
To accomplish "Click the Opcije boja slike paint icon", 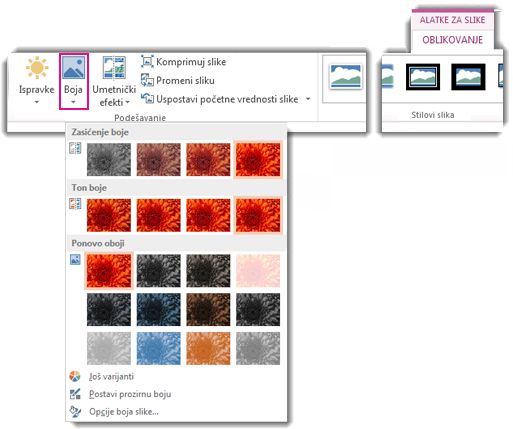I will pos(75,412).
